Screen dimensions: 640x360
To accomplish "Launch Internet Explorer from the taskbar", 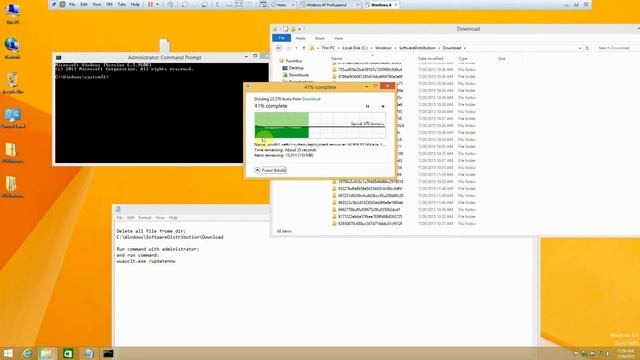I will tap(27, 353).
